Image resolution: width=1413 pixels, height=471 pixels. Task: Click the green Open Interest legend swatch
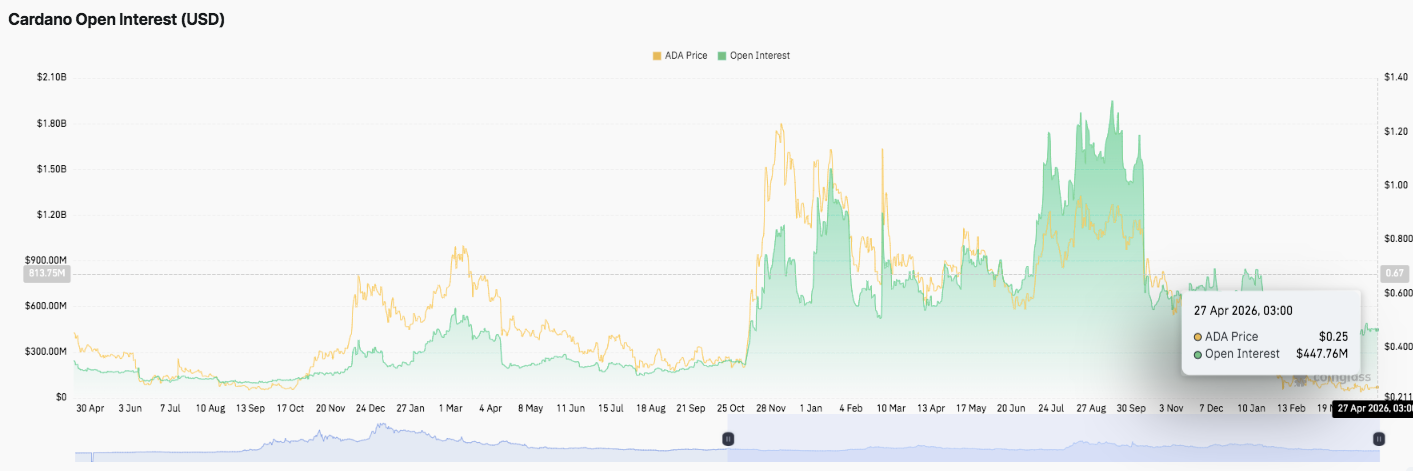tap(721, 56)
